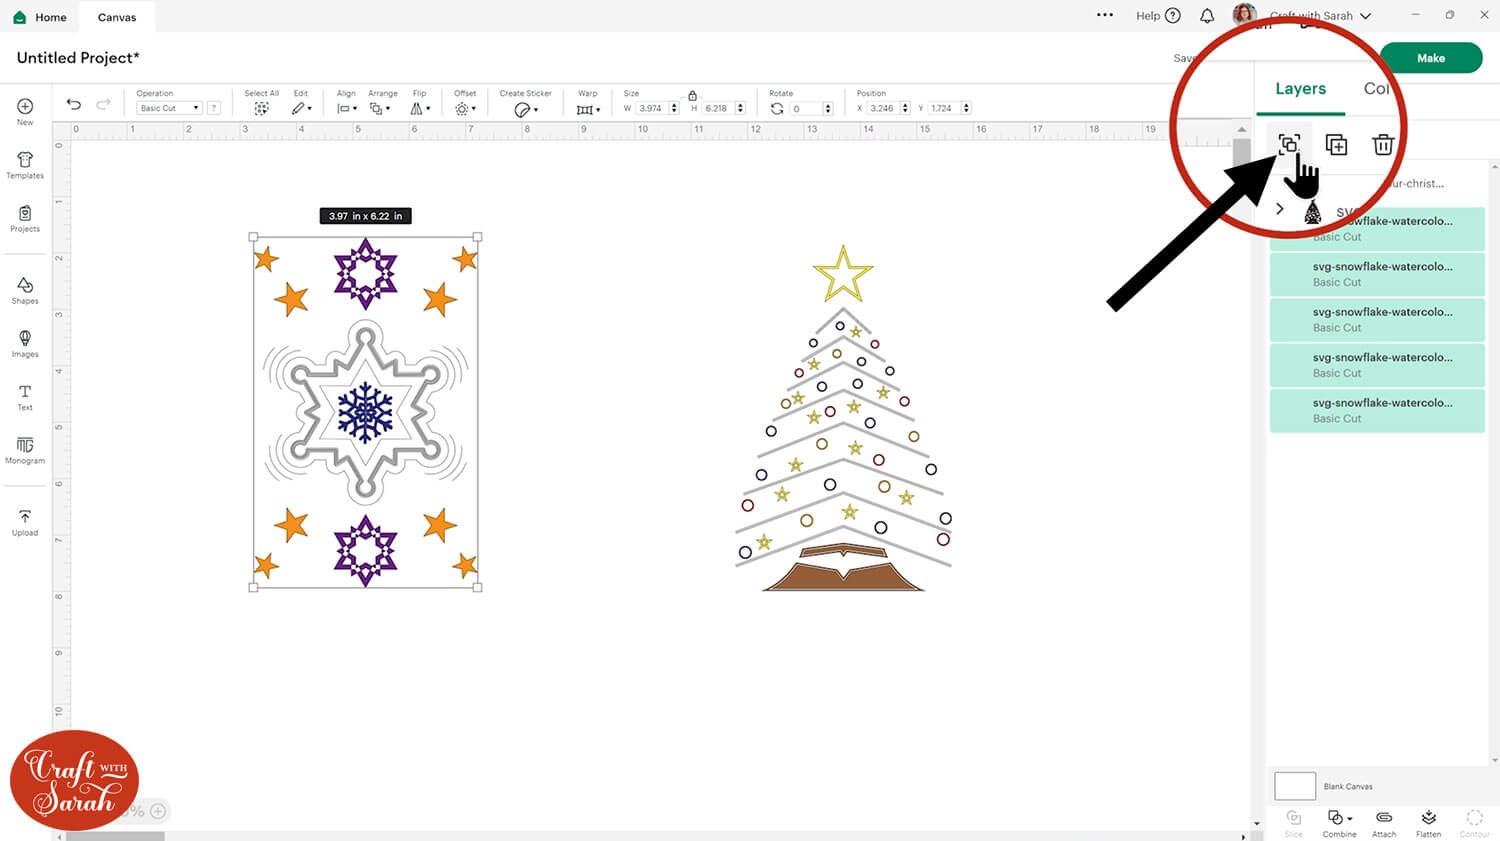Click the Group icon in Layers panel
The height and width of the screenshot is (841, 1500).
click(x=1289, y=145)
